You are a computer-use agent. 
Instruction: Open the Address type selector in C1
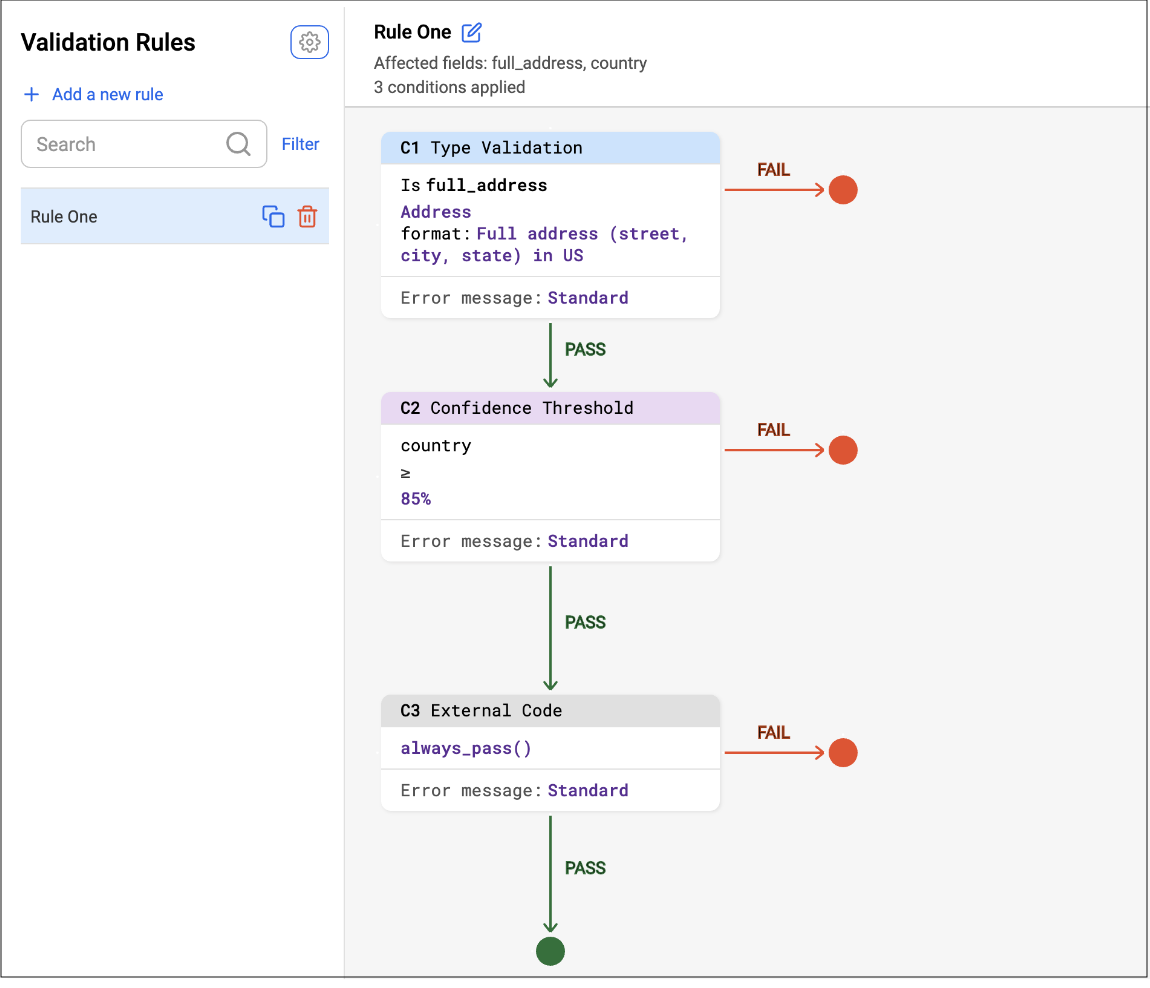(x=436, y=211)
